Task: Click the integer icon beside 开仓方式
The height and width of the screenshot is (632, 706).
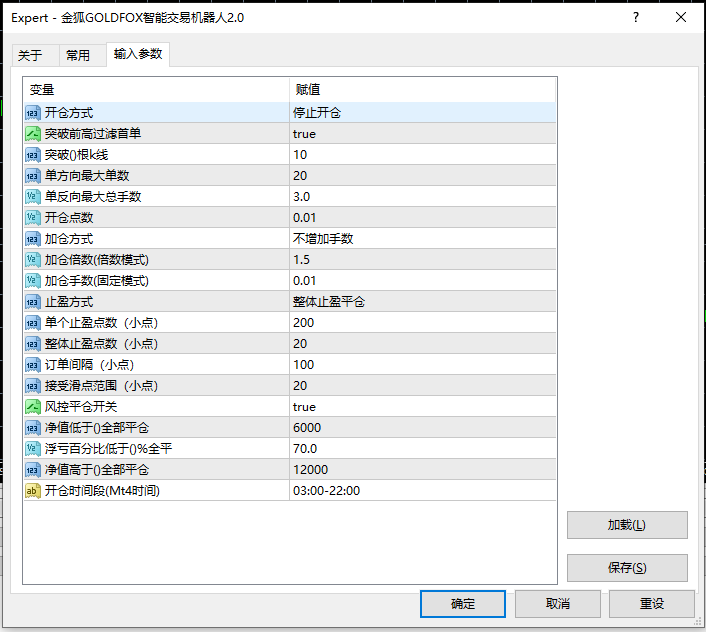Action: click(33, 113)
